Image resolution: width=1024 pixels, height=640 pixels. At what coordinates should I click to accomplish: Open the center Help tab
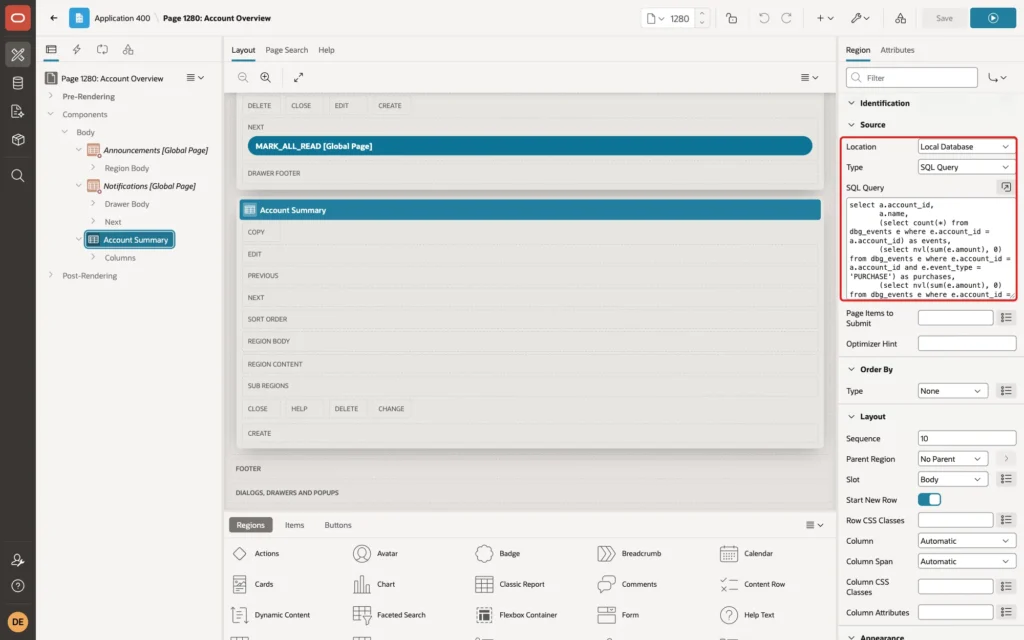(x=326, y=50)
